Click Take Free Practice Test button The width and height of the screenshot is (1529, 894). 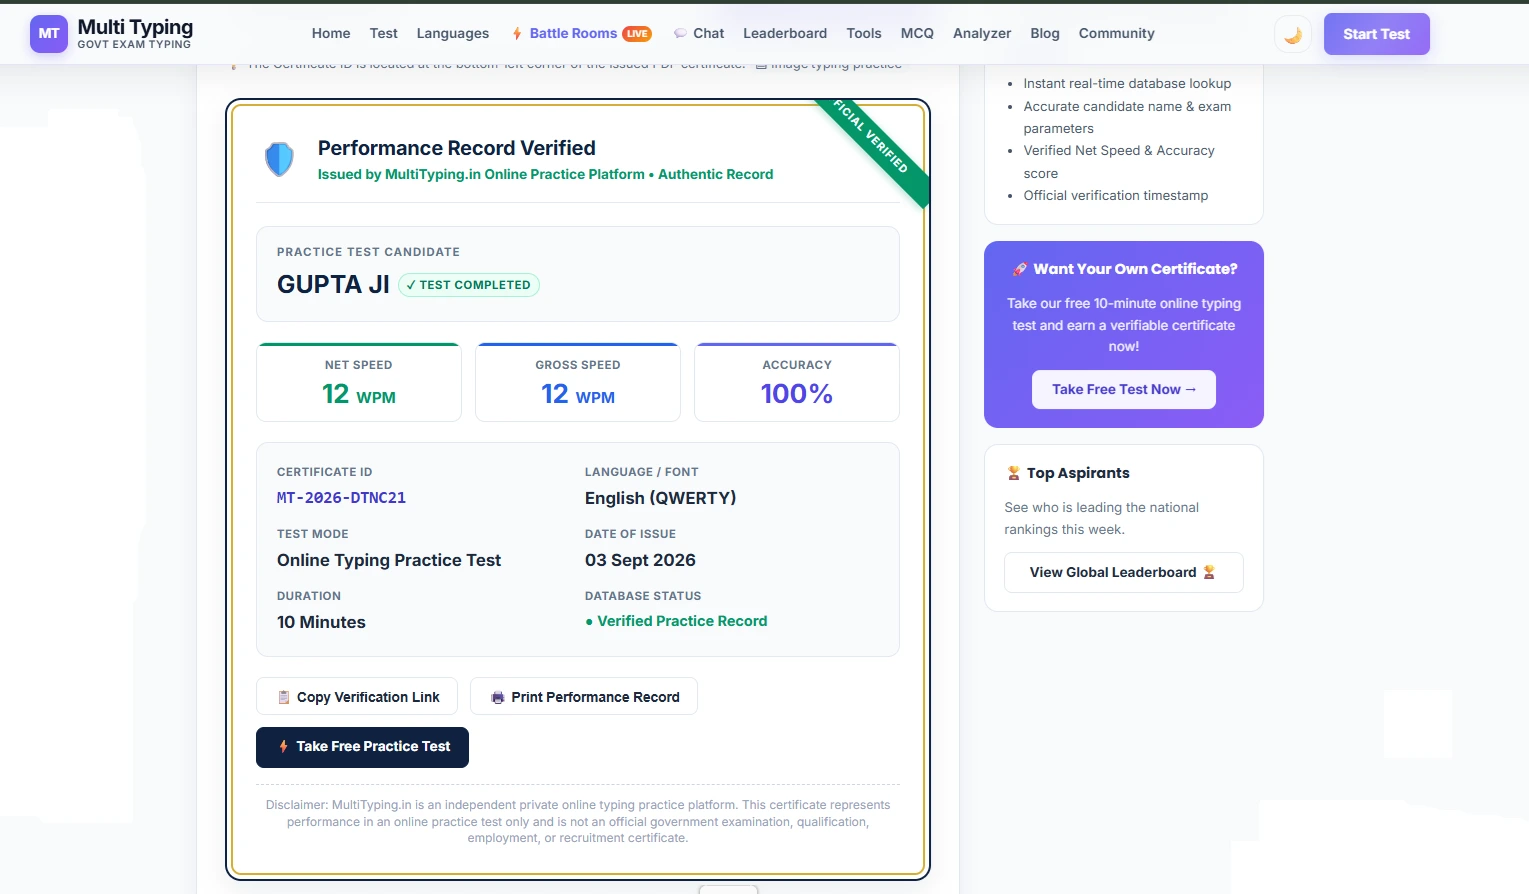pyautogui.click(x=362, y=747)
